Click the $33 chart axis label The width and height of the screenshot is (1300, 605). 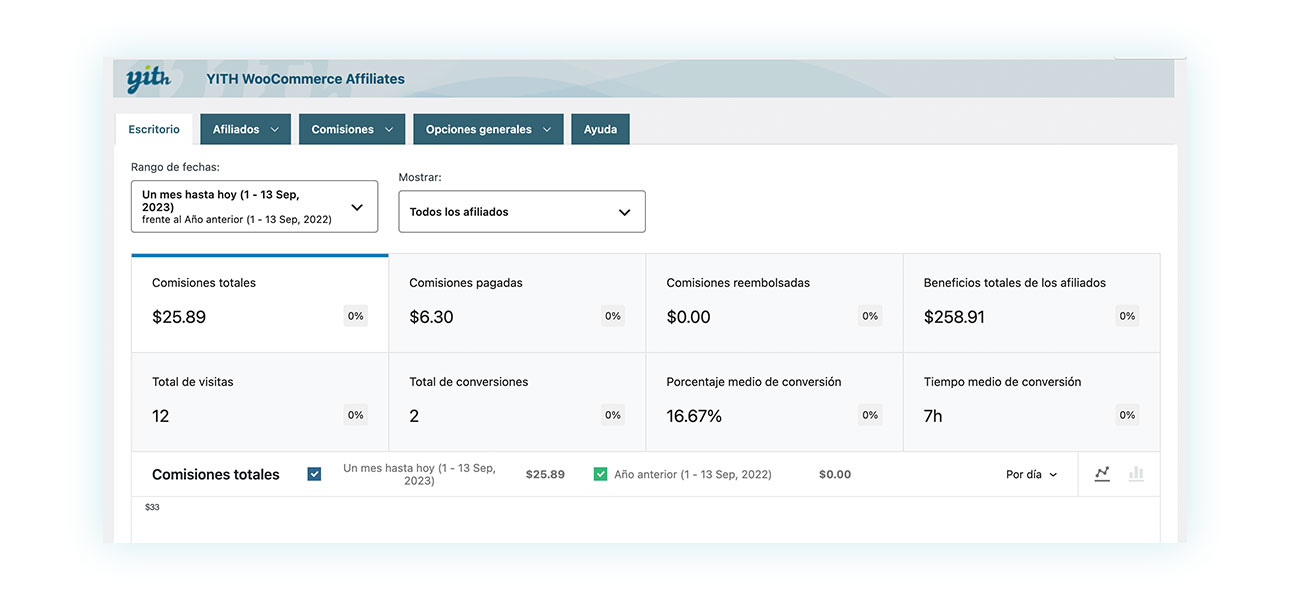pyautogui.click(x=152, y=507)
